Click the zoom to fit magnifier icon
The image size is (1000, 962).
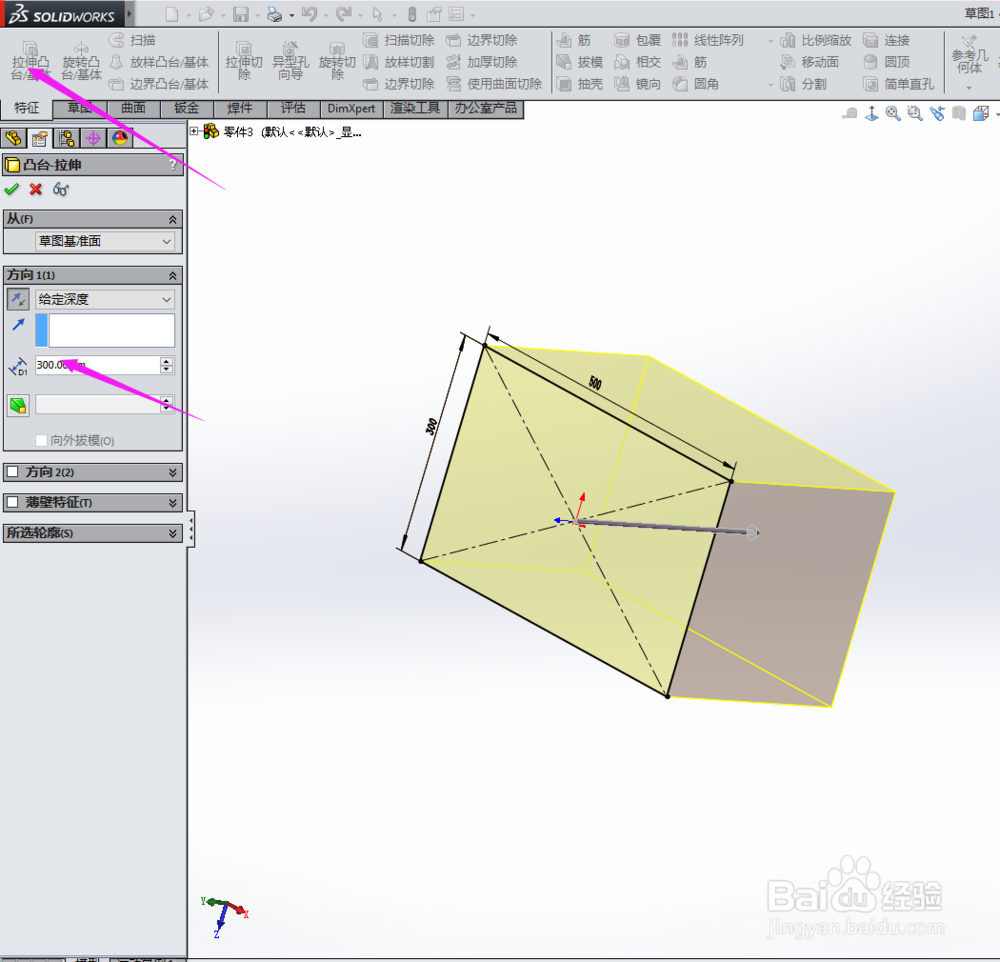[x=893, y=114]
